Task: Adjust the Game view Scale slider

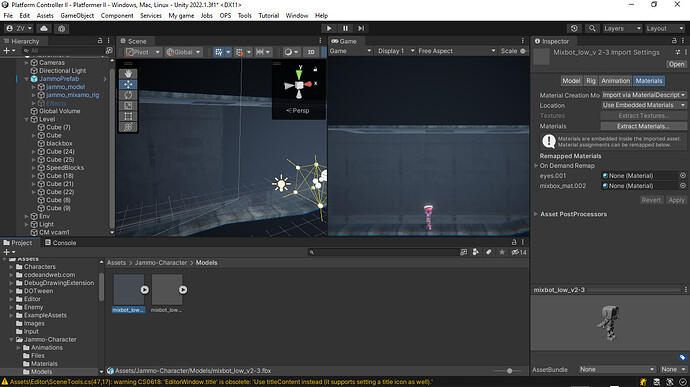Action: click(524, 51)
